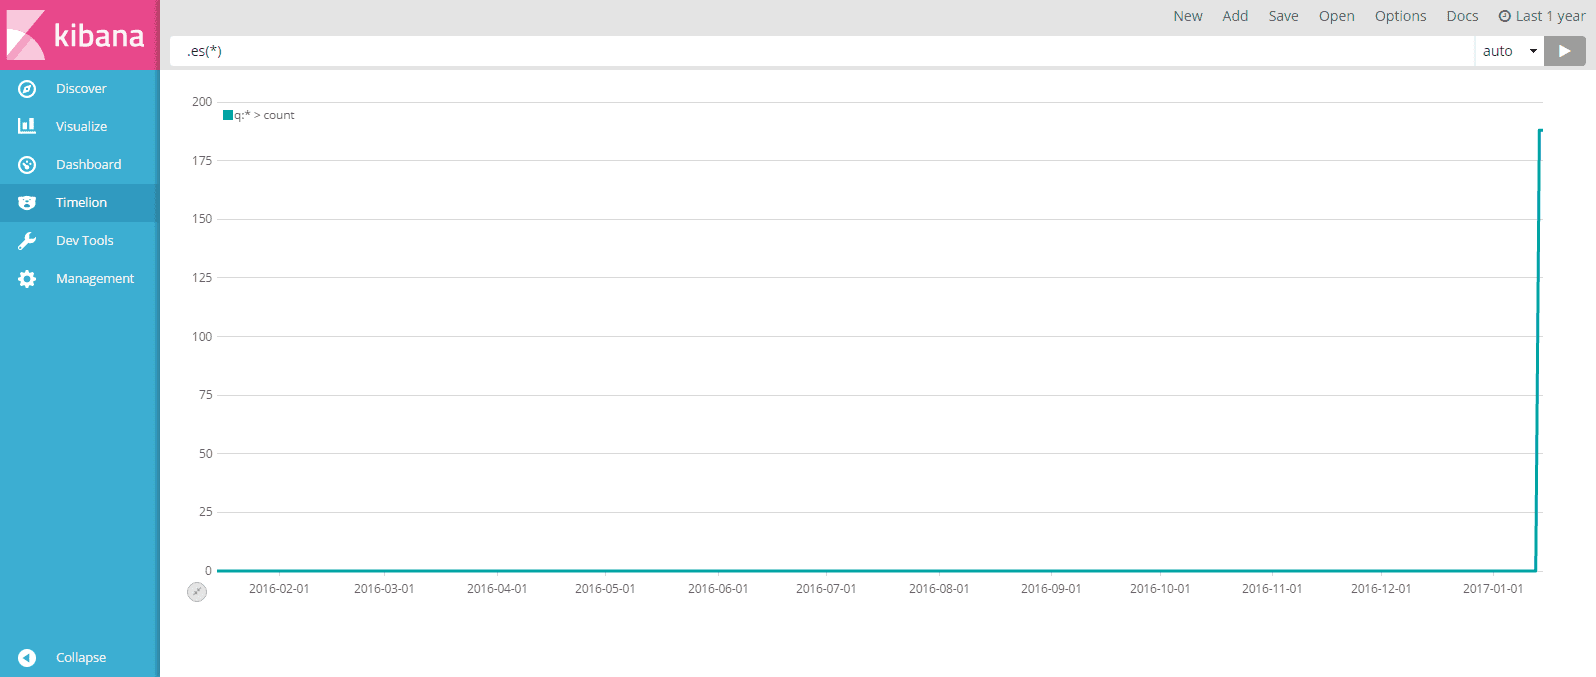Click Open in the top menu

[1336, 16]
